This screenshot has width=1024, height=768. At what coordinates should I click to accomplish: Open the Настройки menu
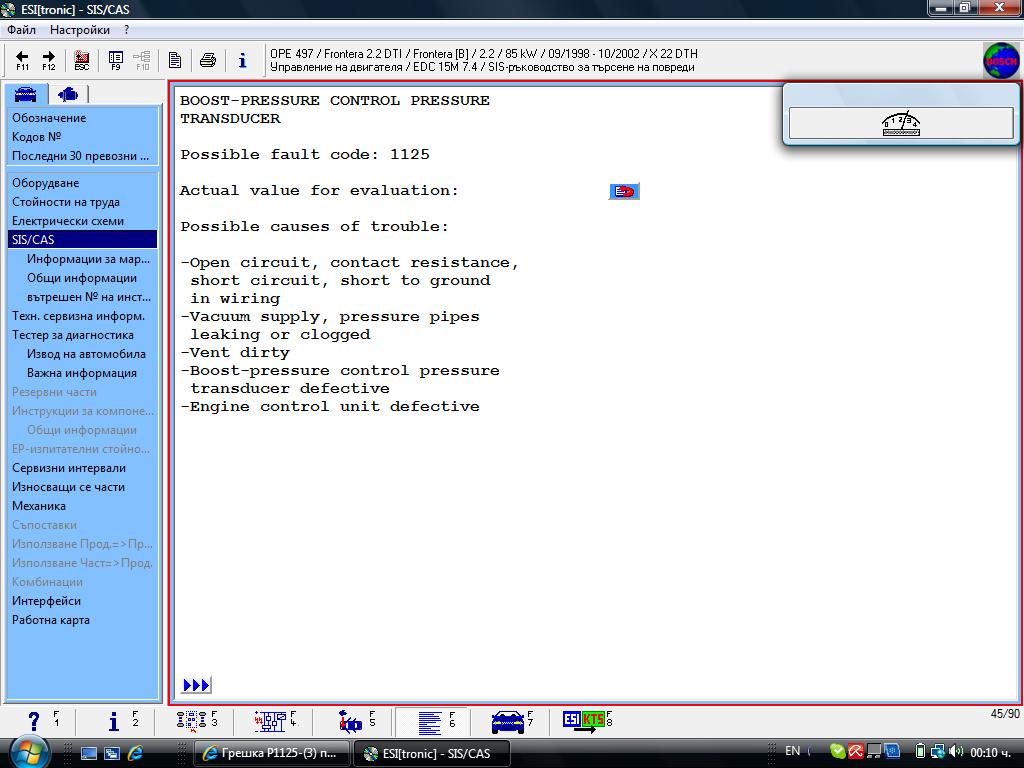[80, 30]
